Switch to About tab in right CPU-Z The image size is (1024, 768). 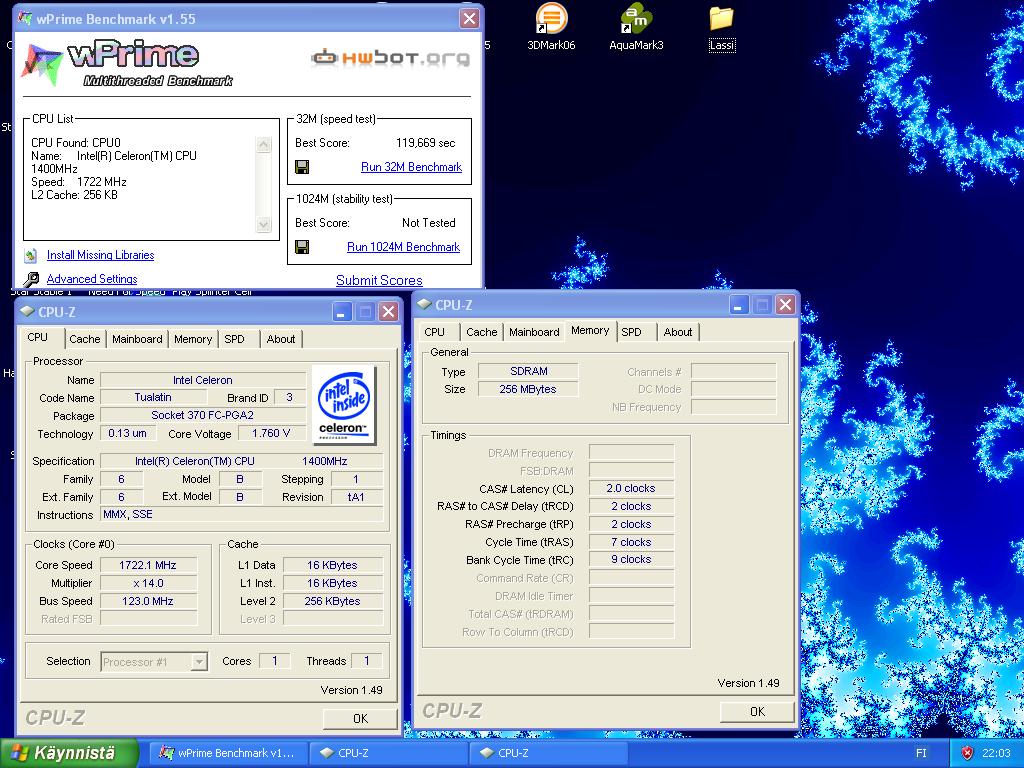pyautogui.click(x=678, y=332)
